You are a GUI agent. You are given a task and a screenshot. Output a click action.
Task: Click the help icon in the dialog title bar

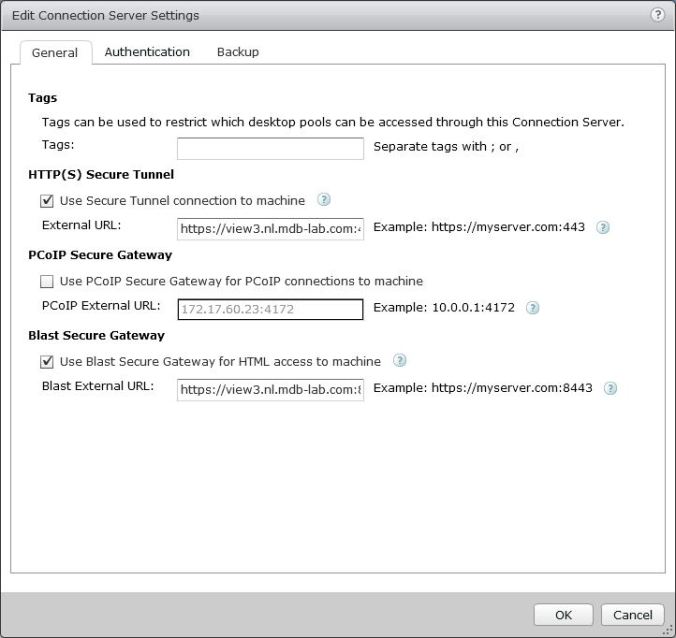[657, 15]
